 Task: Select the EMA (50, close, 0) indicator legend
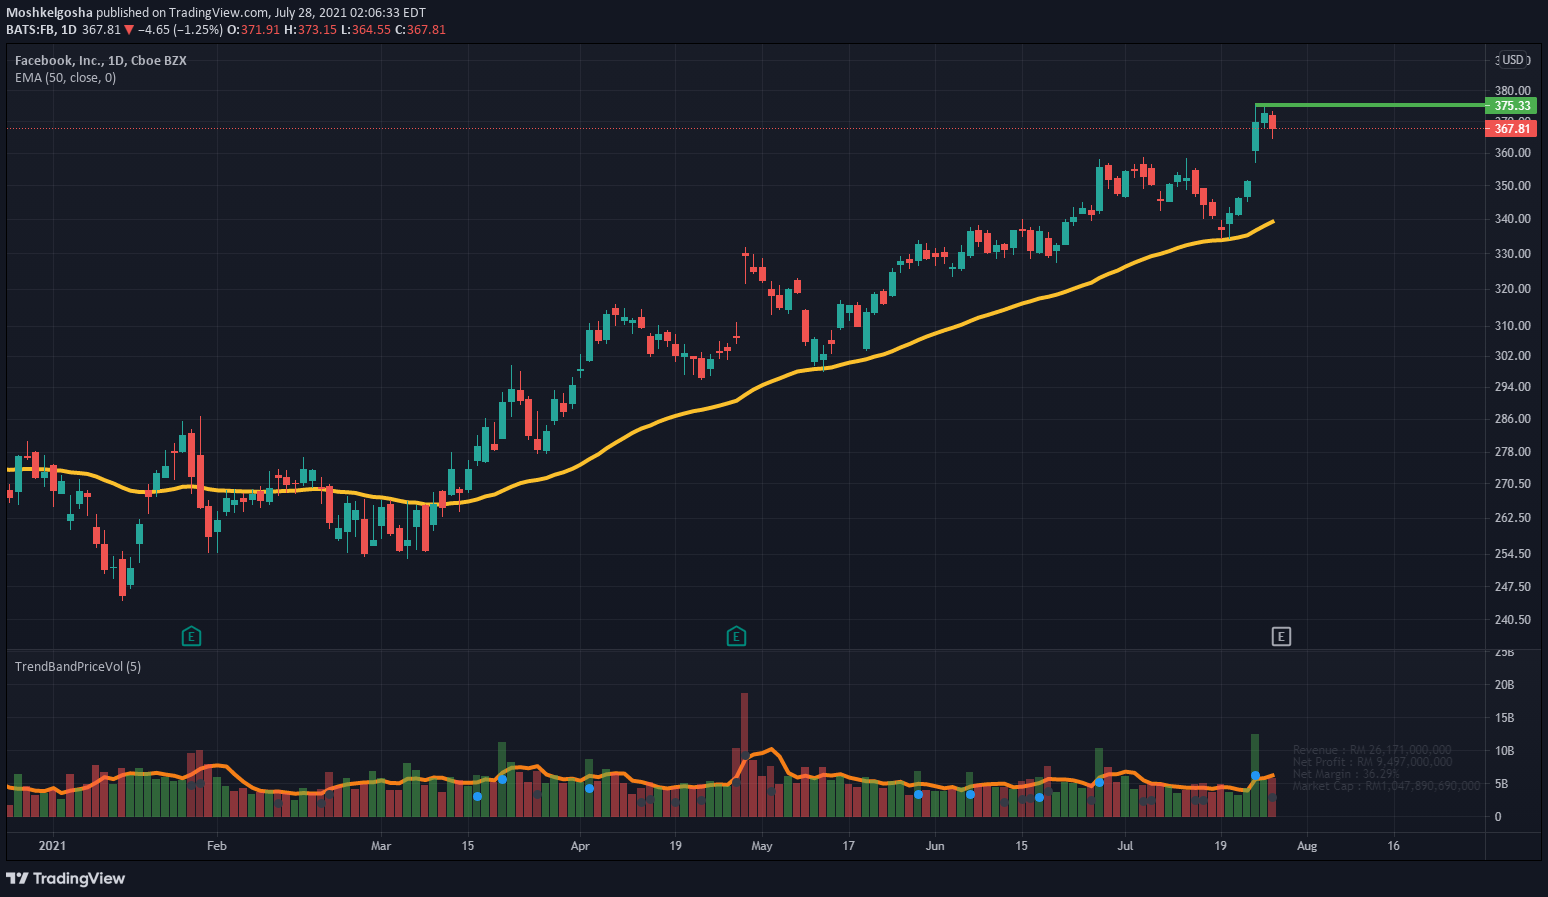[x=65, y=77]
